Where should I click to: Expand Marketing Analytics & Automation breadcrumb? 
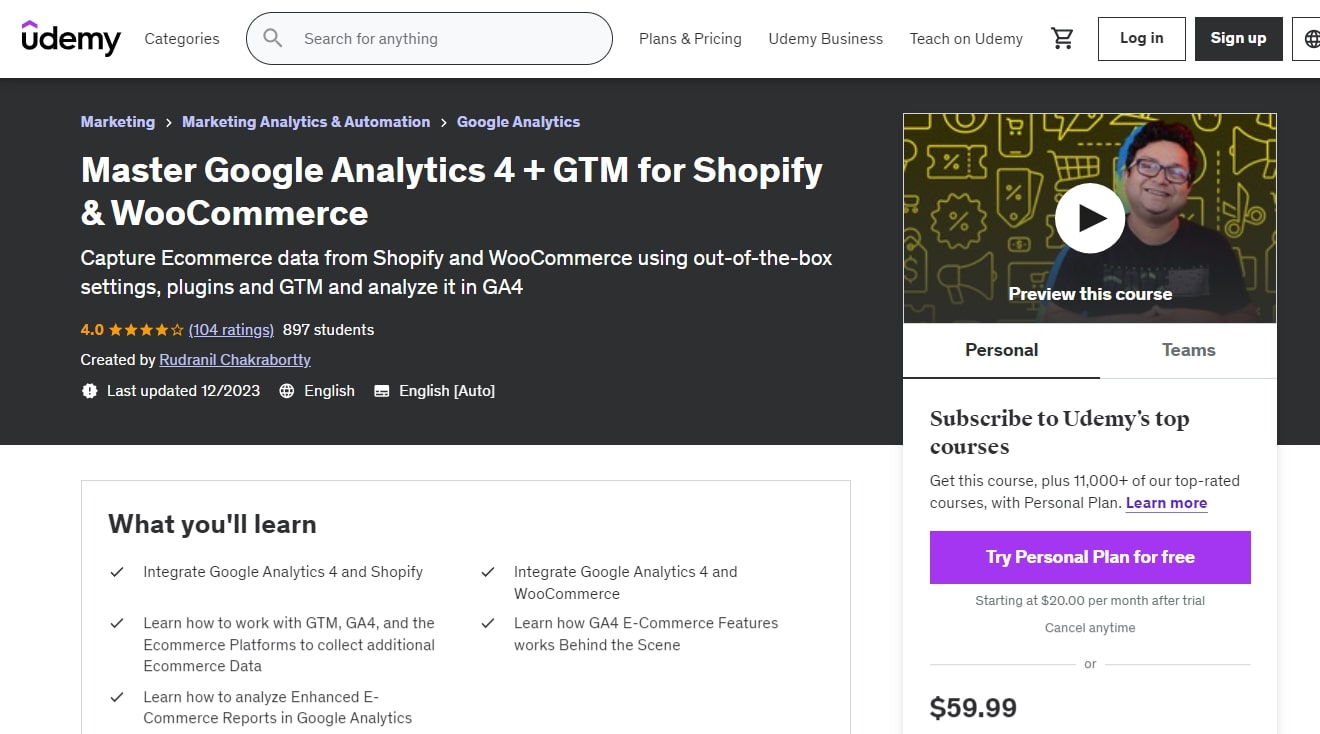tap(306, 121)
